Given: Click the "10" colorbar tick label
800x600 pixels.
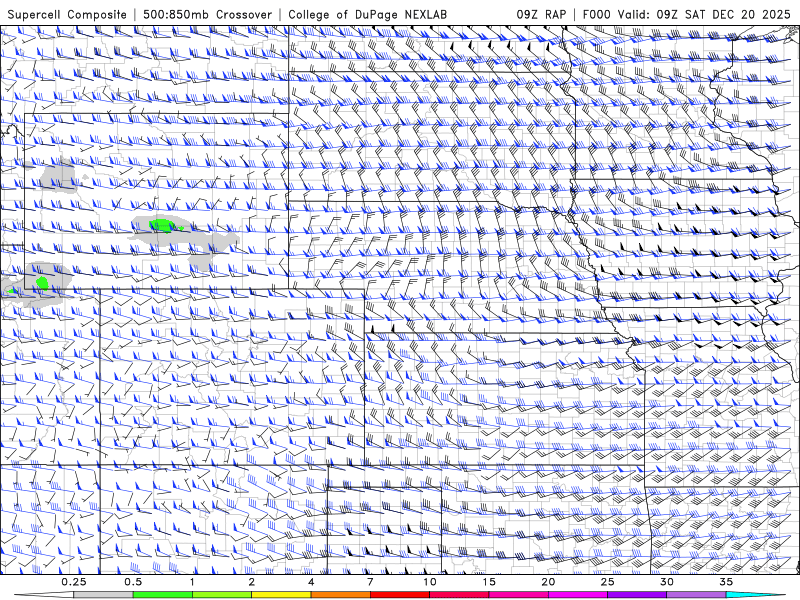Looking at the screenshot, I should [x=430, y=582].
